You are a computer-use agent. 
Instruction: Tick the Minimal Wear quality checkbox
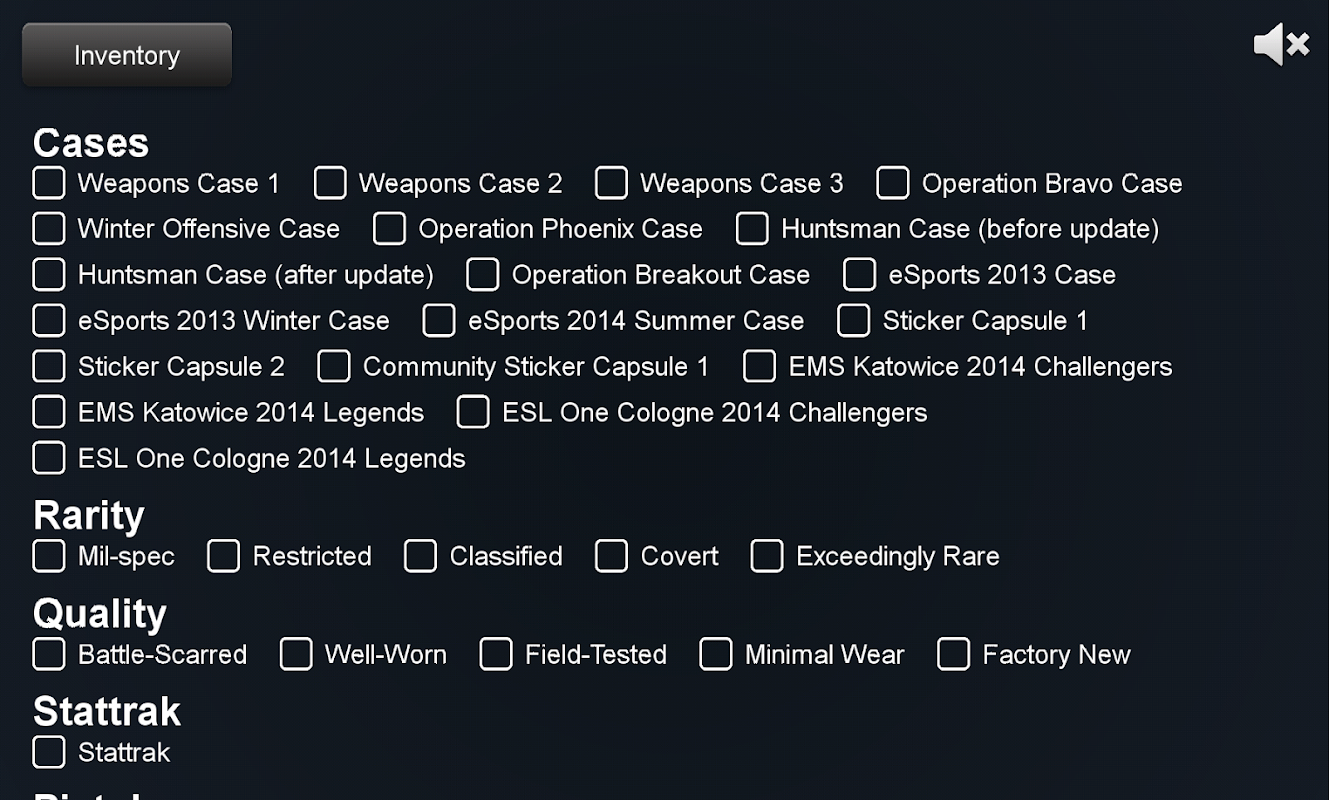point(716,654)
